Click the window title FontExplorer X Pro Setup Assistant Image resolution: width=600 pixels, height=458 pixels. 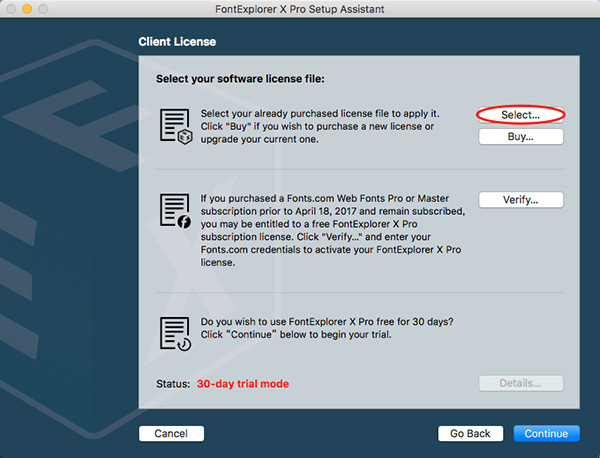point(300,9)
